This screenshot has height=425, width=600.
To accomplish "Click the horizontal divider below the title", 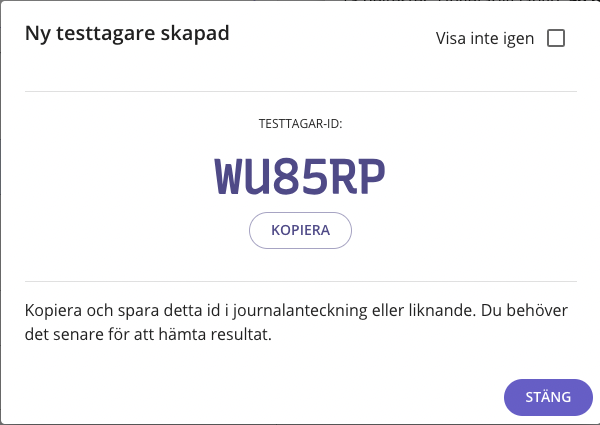I will 301,91.
